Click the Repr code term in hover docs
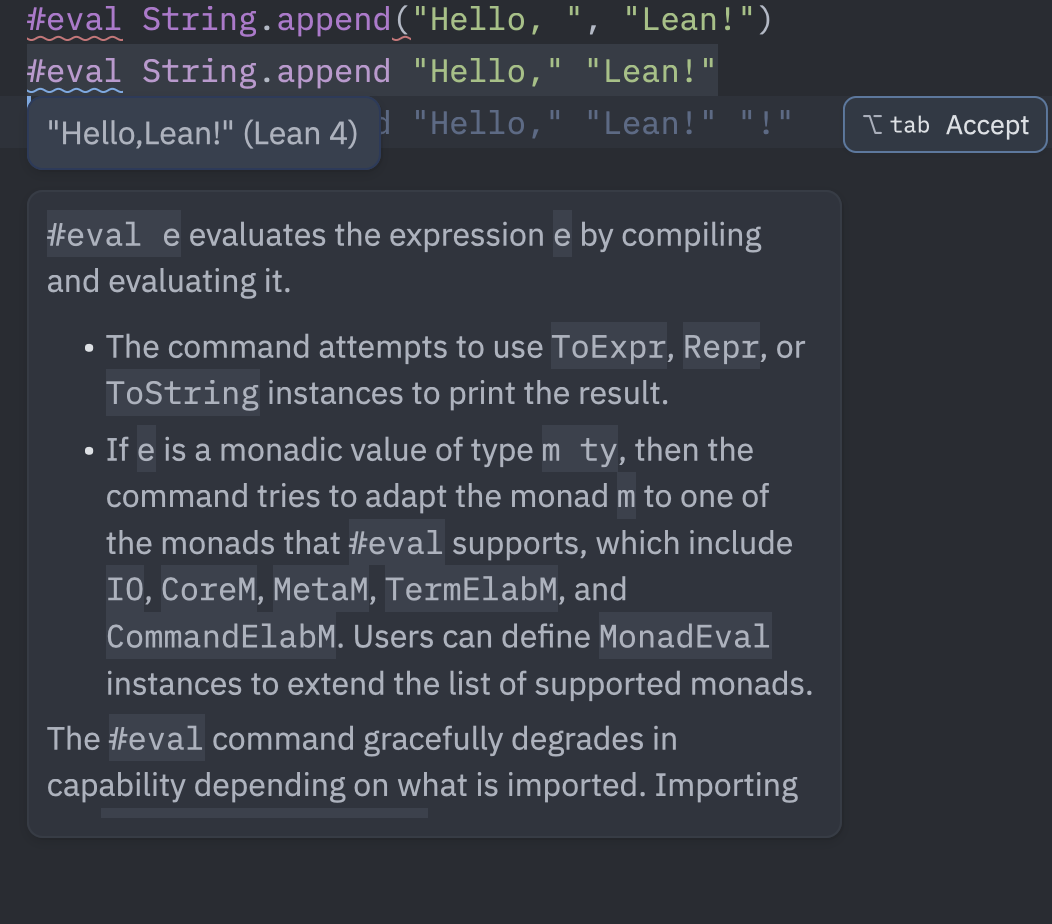 pos(721,347)
